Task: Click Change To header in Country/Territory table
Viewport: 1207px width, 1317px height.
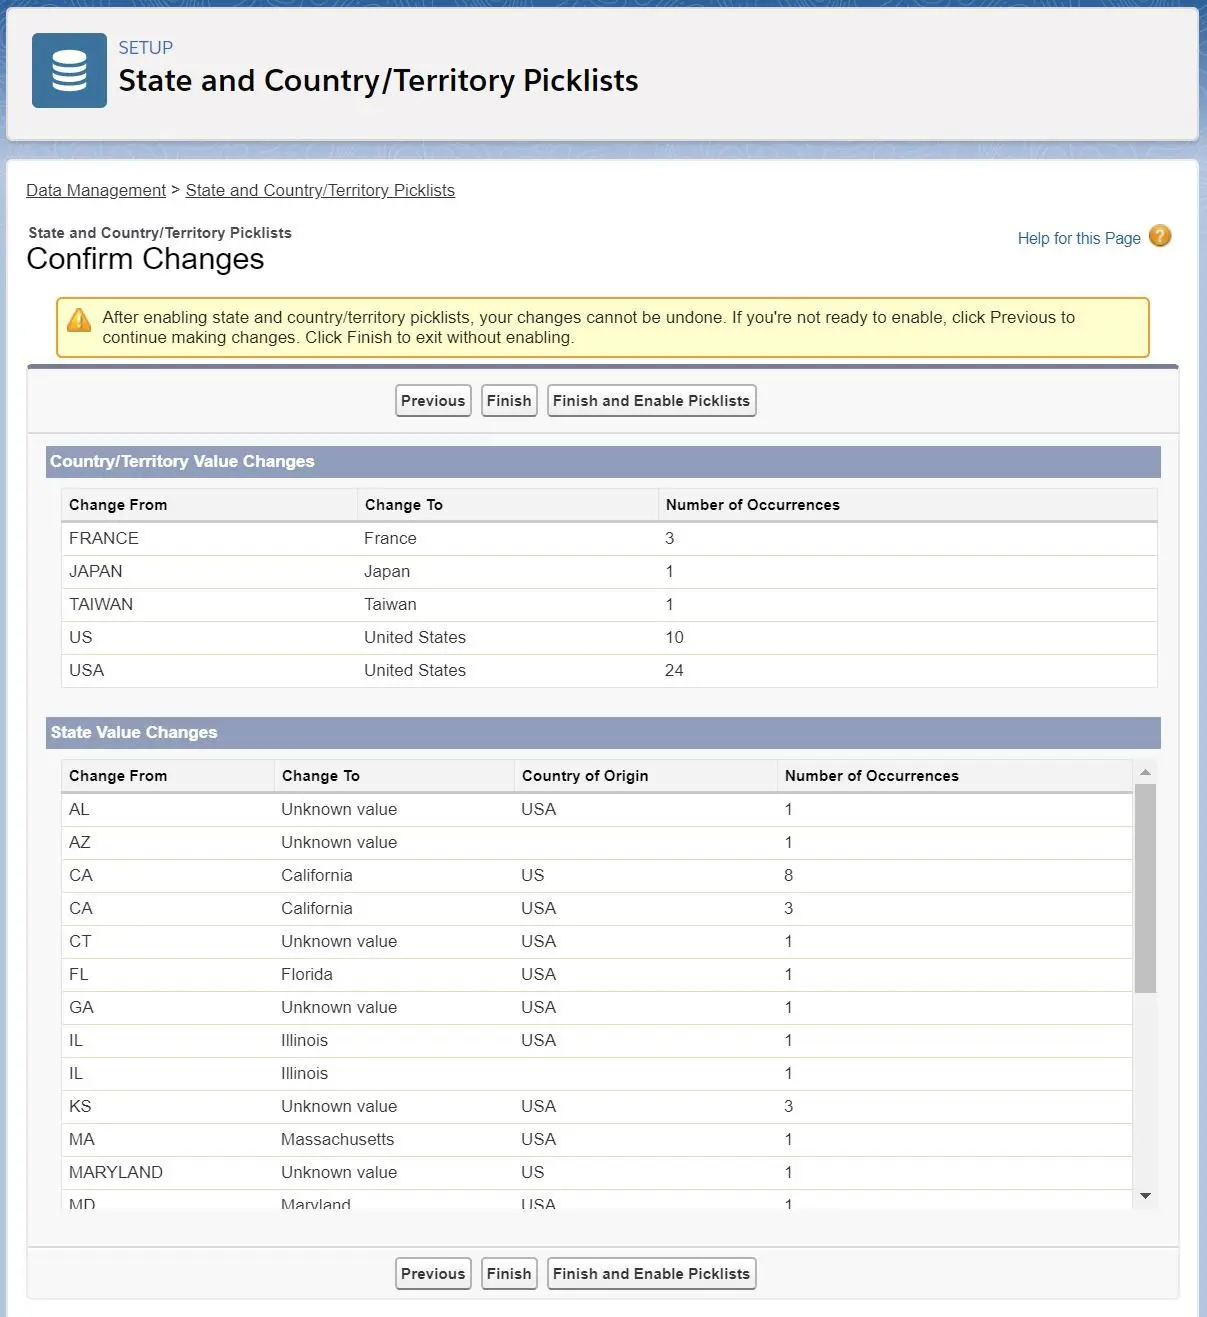Action: click(404, 505)
